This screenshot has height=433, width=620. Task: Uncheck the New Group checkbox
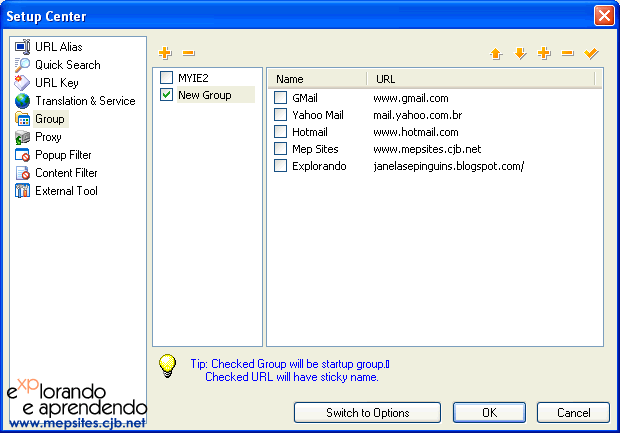166,95
